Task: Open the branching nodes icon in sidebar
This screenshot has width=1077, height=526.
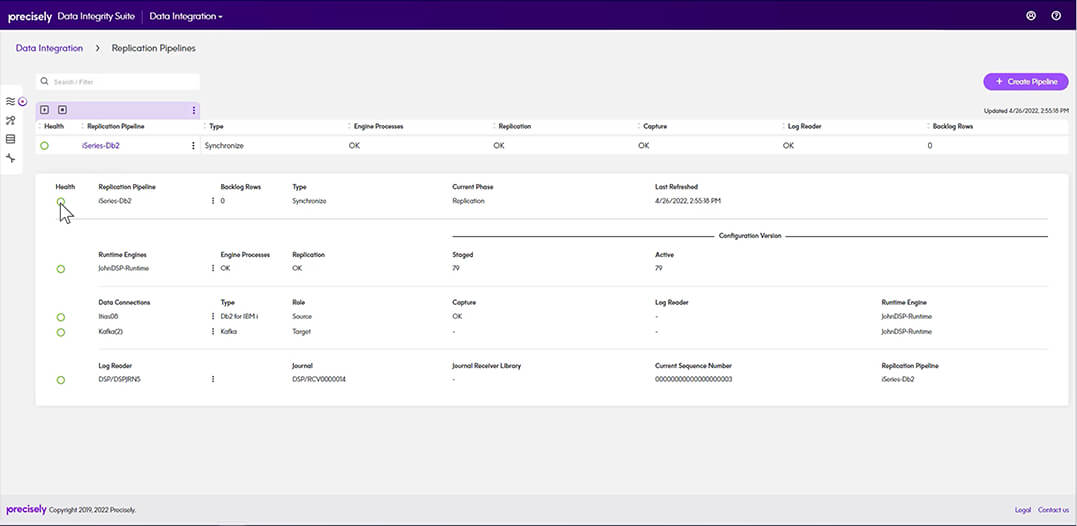Action: click(x=10, y=120)
